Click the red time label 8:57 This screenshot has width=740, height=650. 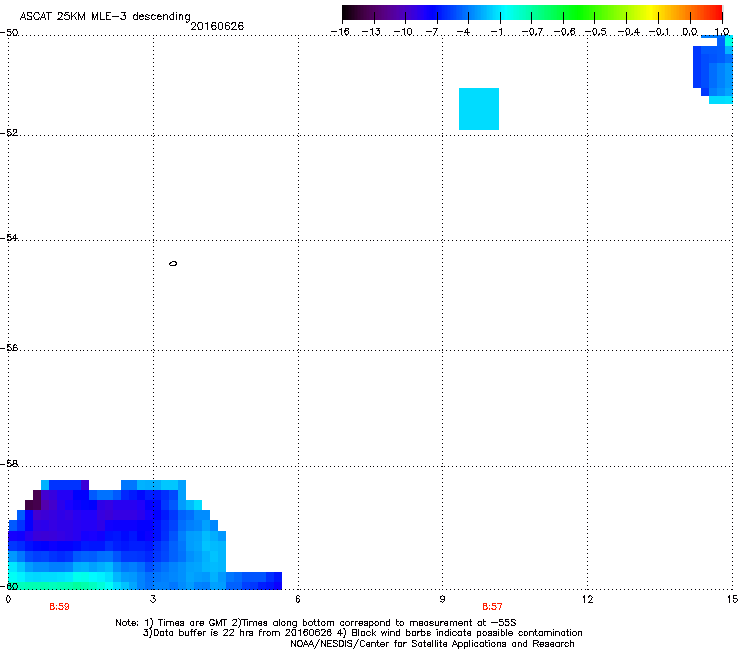(492, 607)
